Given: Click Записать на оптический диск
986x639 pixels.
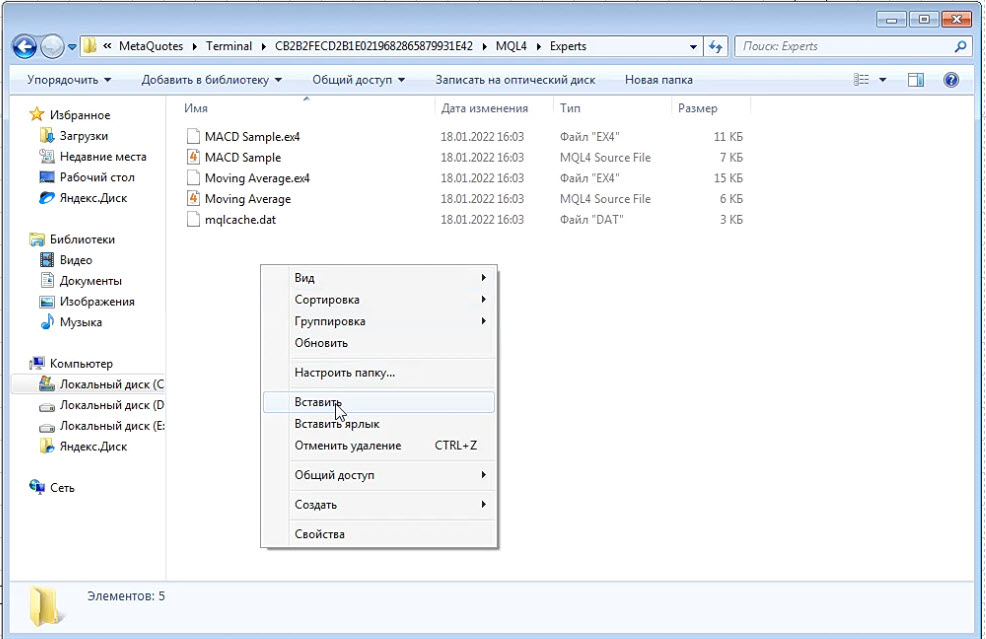Looking at the screenshot, I should (x=515, y=80).
